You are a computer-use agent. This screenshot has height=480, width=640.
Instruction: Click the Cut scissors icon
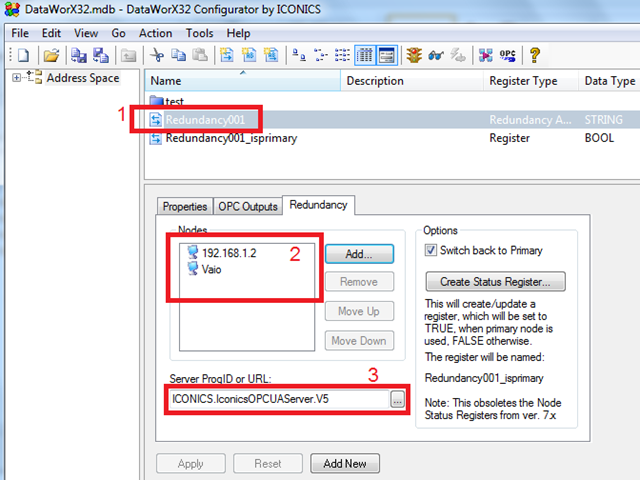(157, 55)
